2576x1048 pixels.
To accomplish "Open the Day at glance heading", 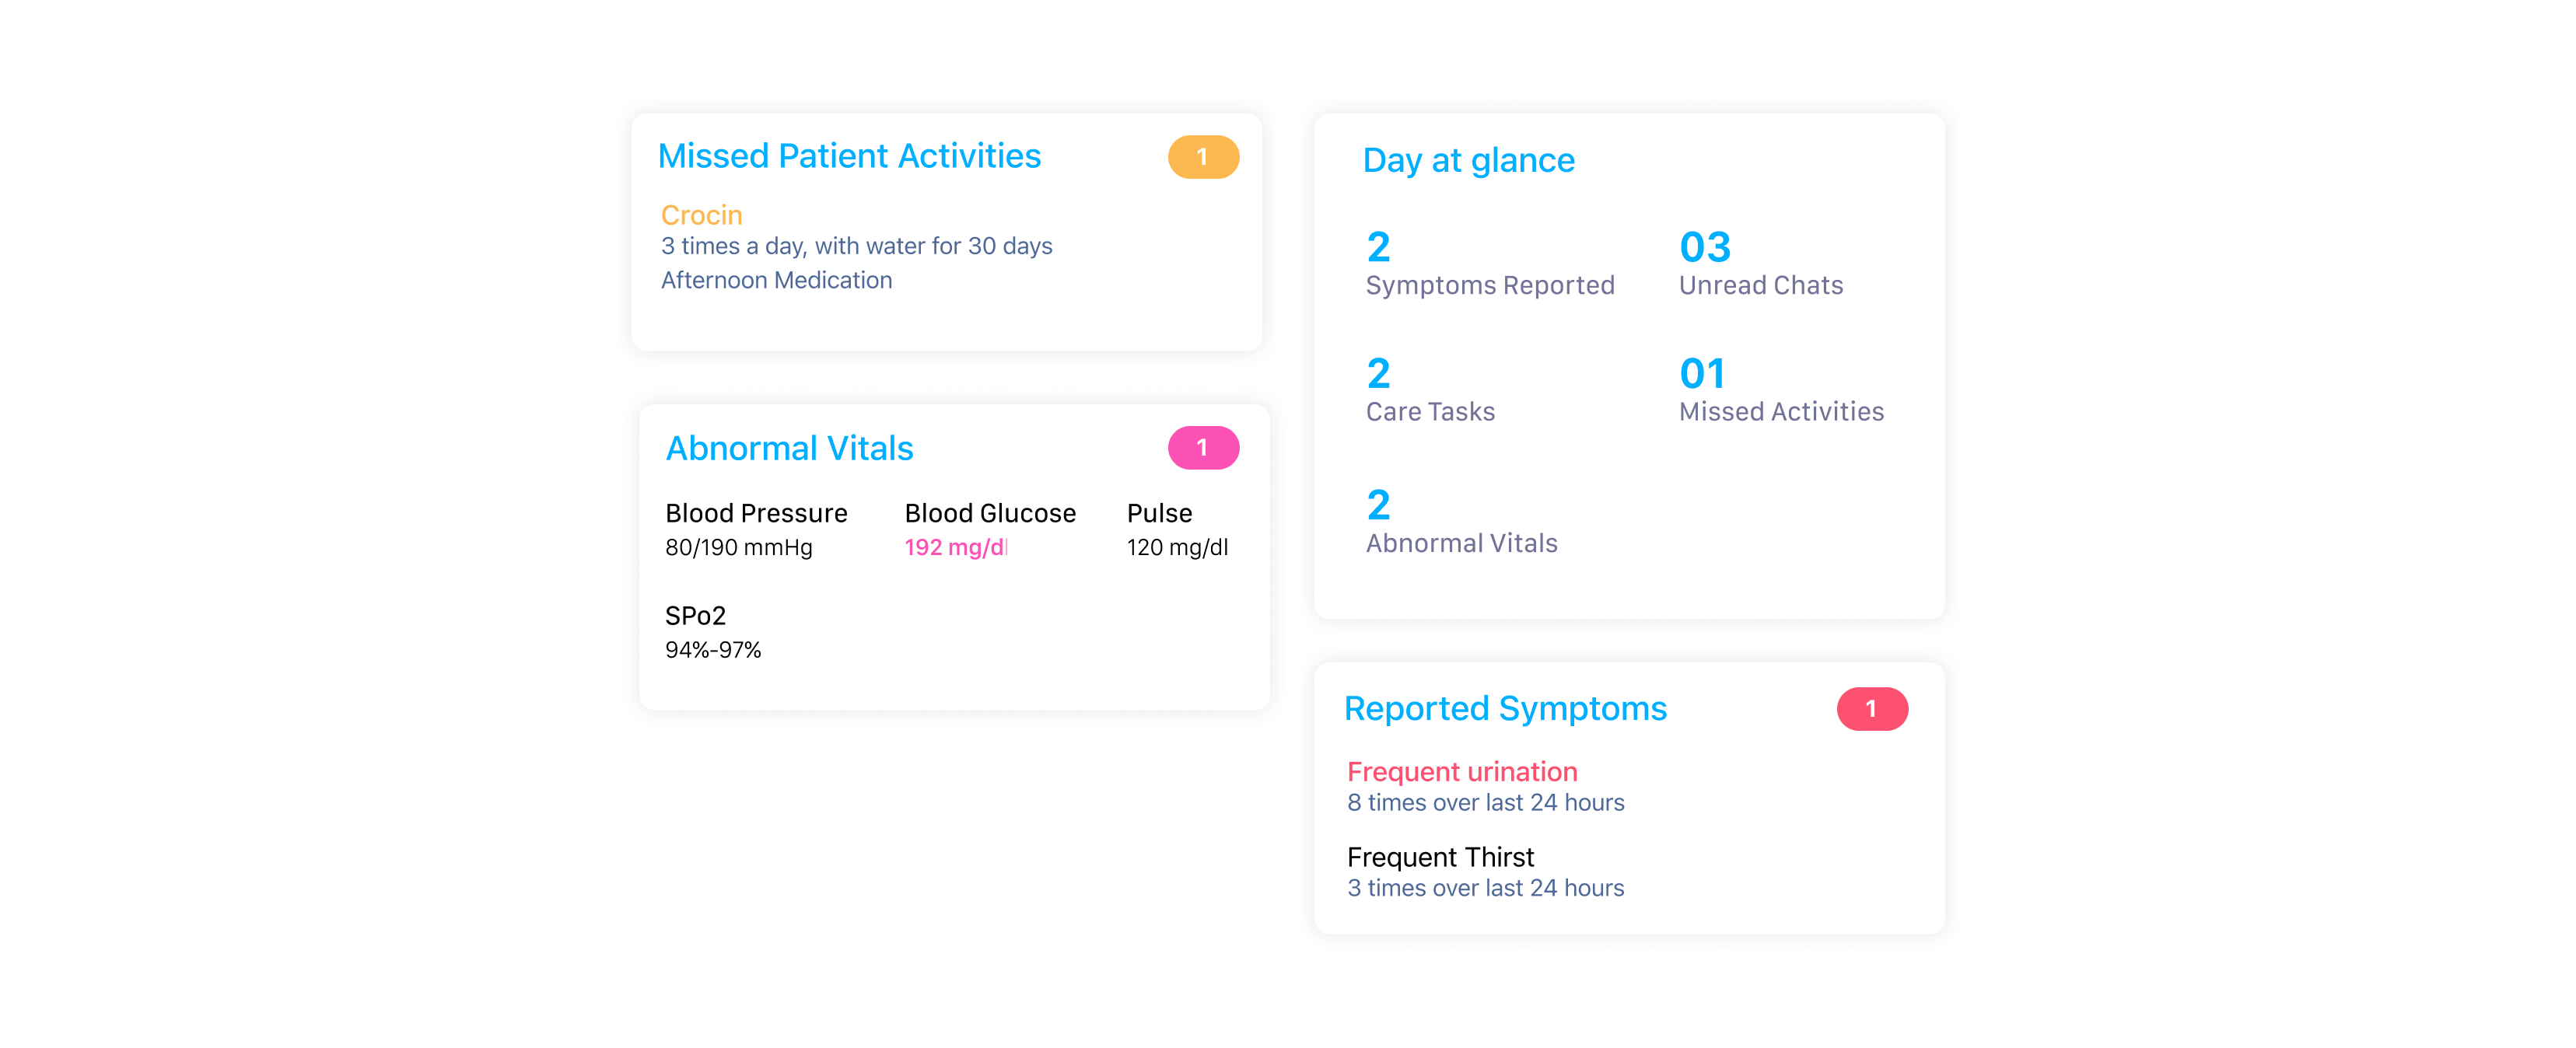I will tap(1468, 160).
